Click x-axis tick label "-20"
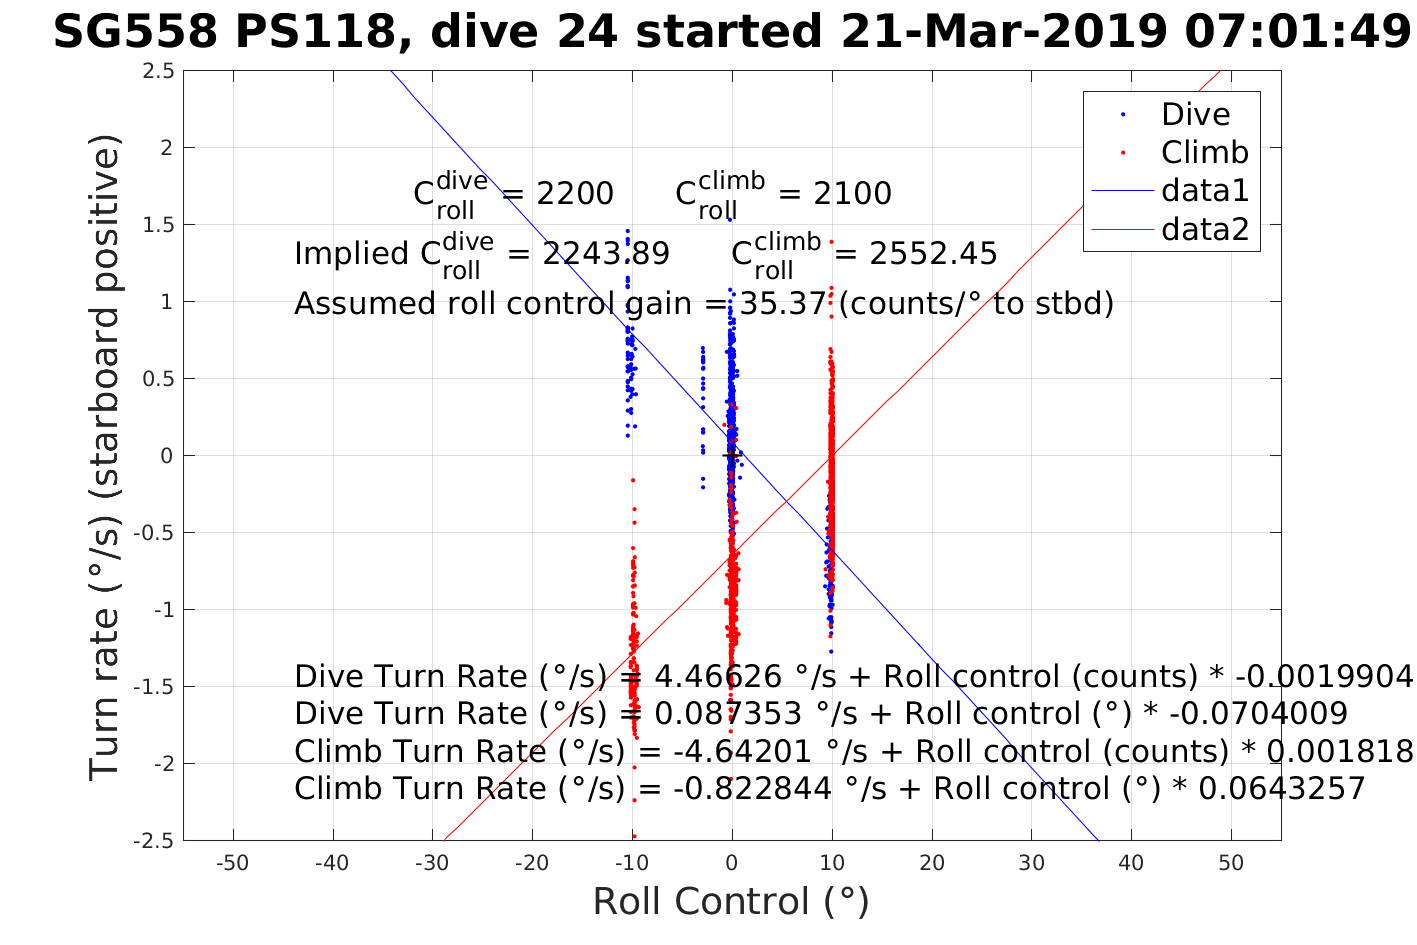The image size is (1417, 945). (x=532, y=863)
